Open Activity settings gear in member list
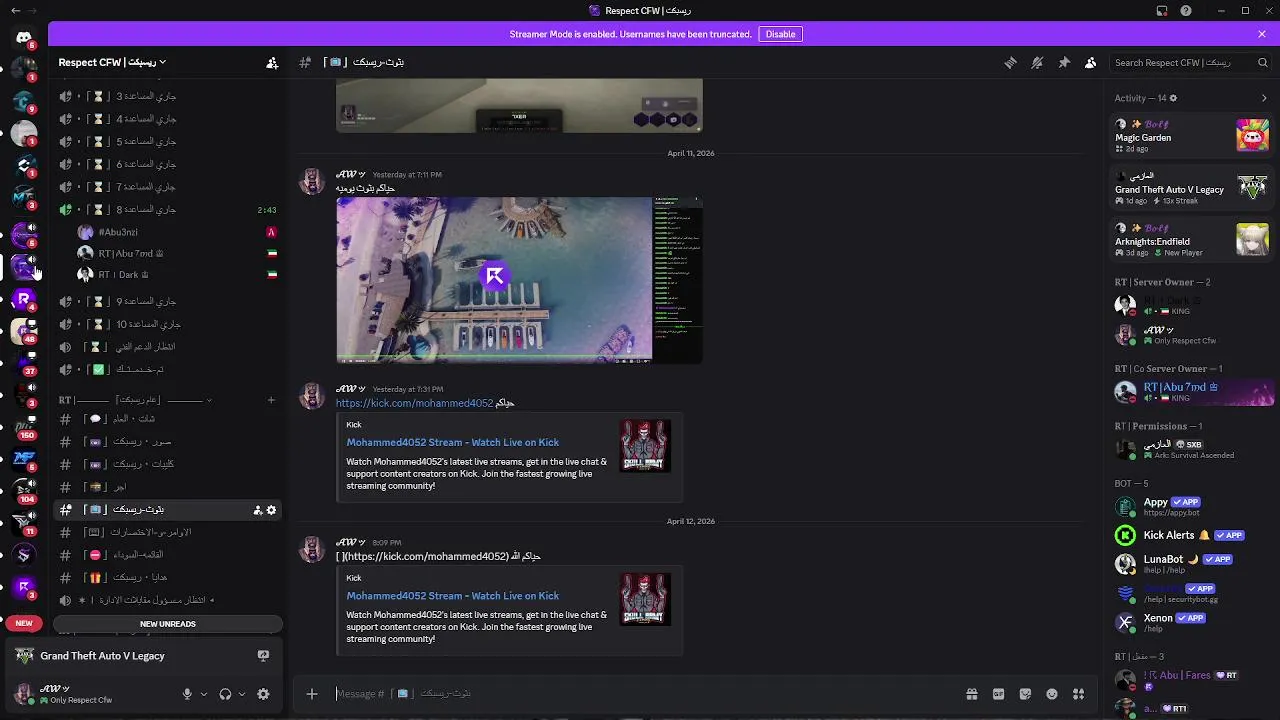Image resolution: width=1280 pixels, height=720 pixels. tap(1173, 98)
